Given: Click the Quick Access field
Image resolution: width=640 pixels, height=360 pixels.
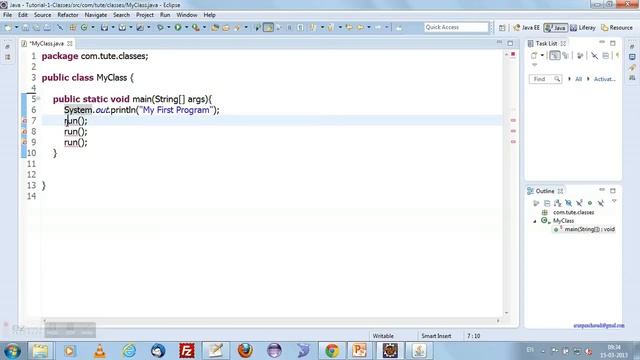Looking at the screenshot, I should [x=456, y=27].
